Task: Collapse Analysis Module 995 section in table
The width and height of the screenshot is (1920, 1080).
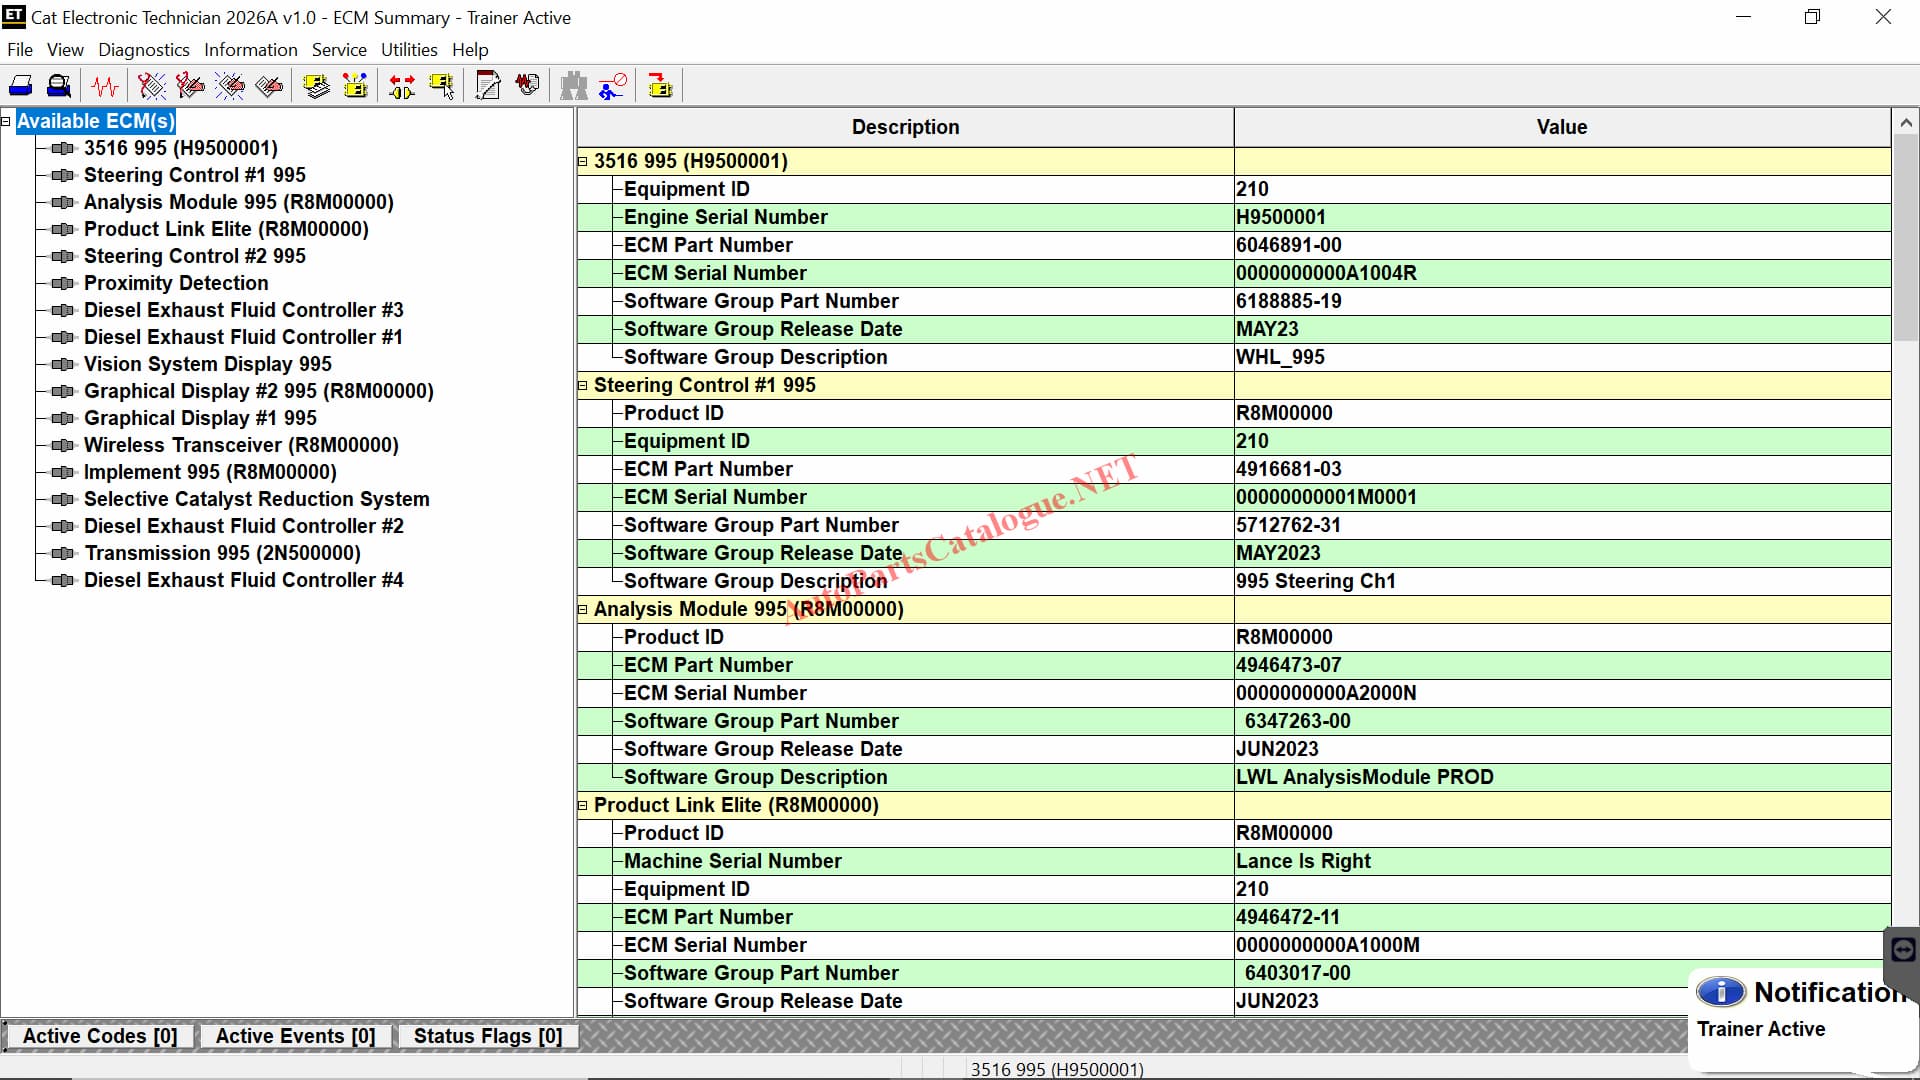Action: (x=583, y=609)
